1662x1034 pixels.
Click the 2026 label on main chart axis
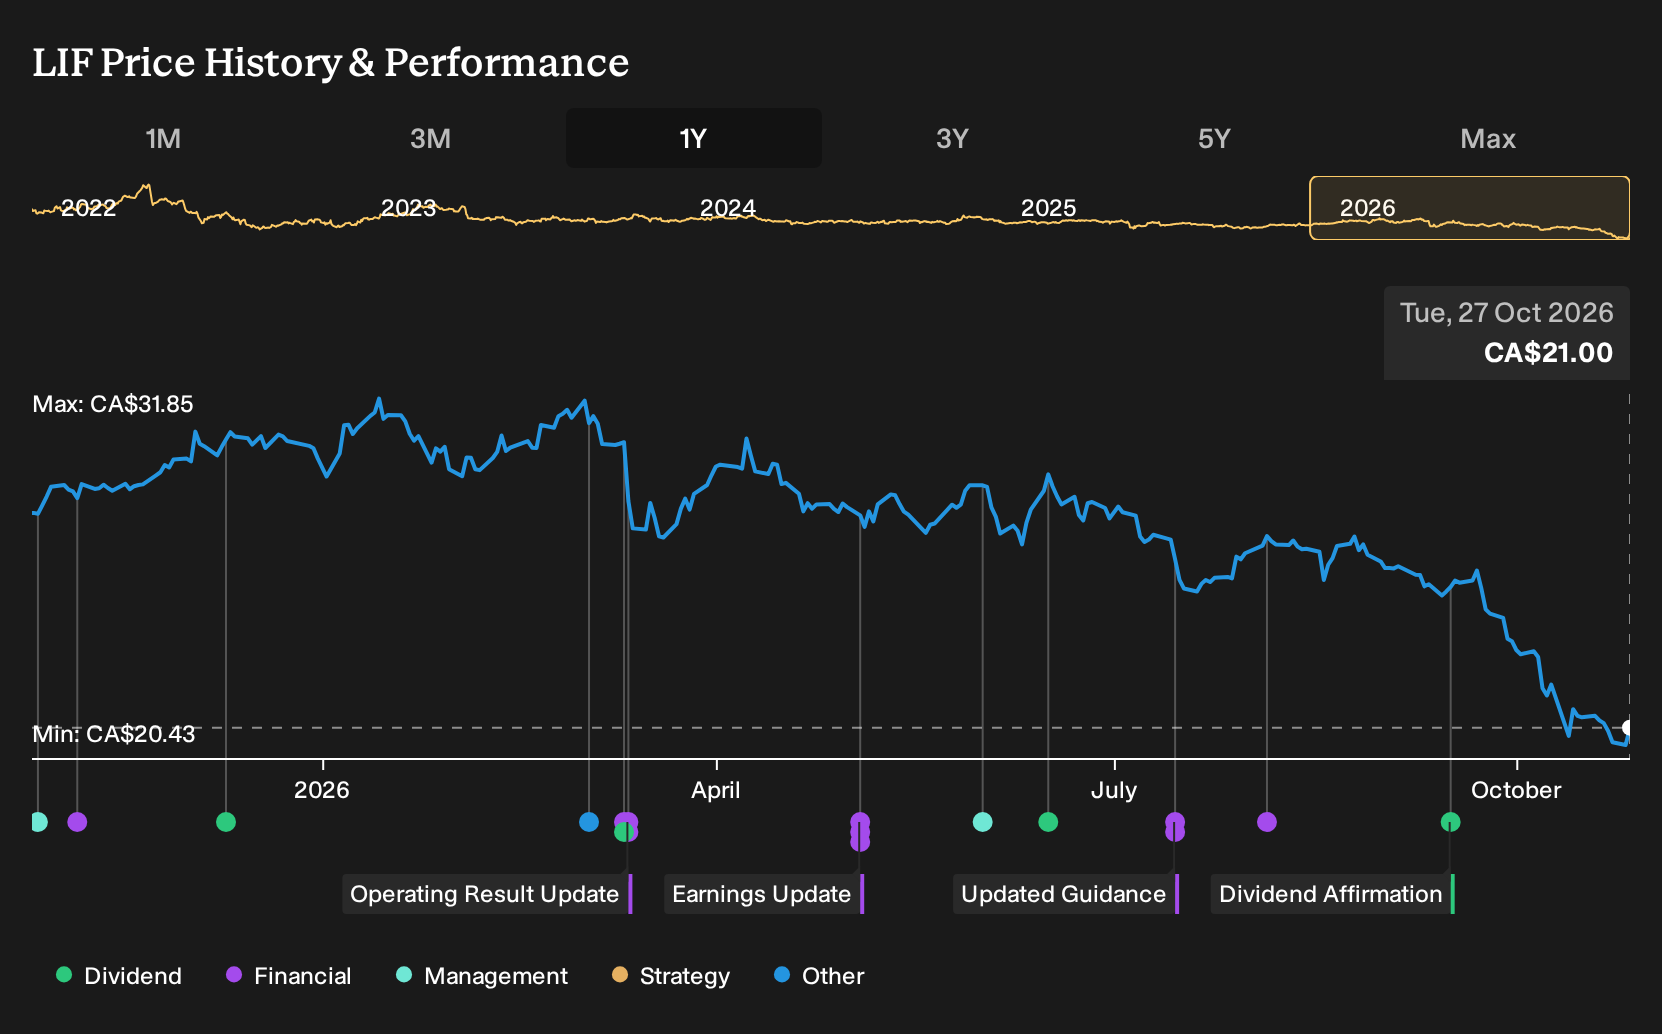pos(322,790)
